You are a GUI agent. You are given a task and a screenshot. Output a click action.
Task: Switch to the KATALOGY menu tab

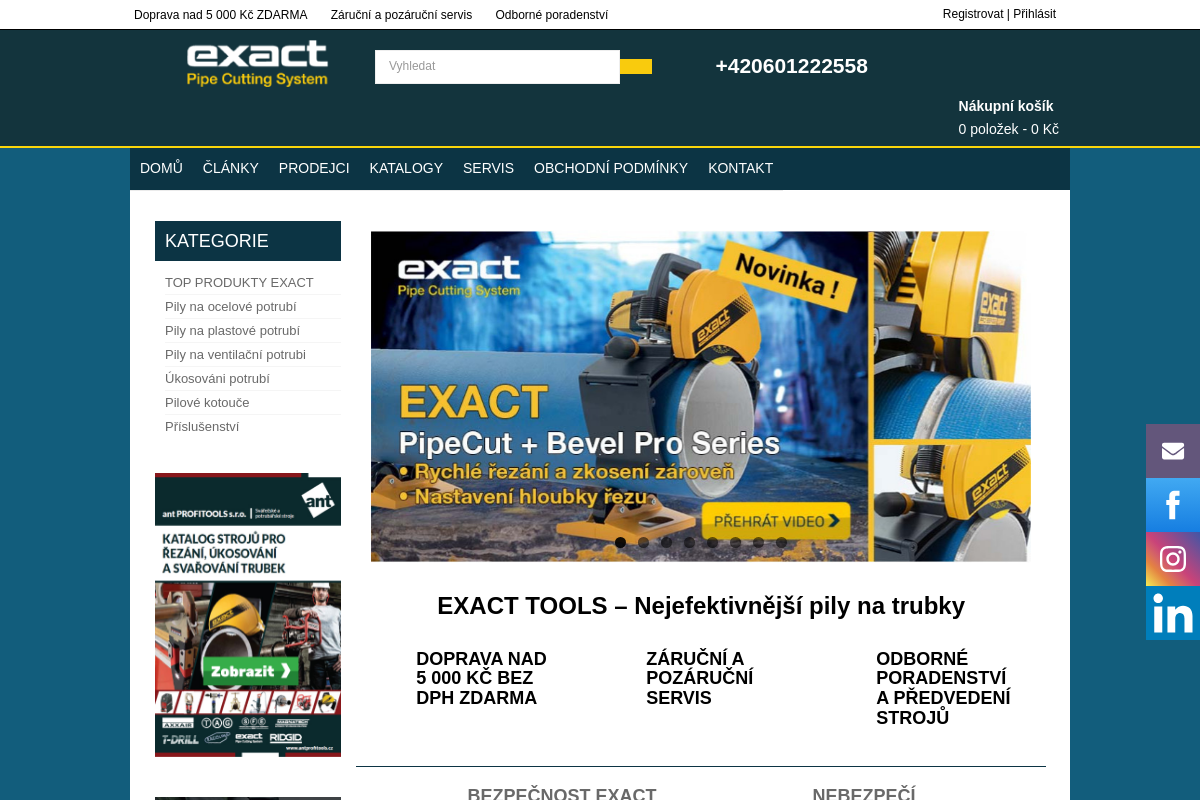point(406,168)
